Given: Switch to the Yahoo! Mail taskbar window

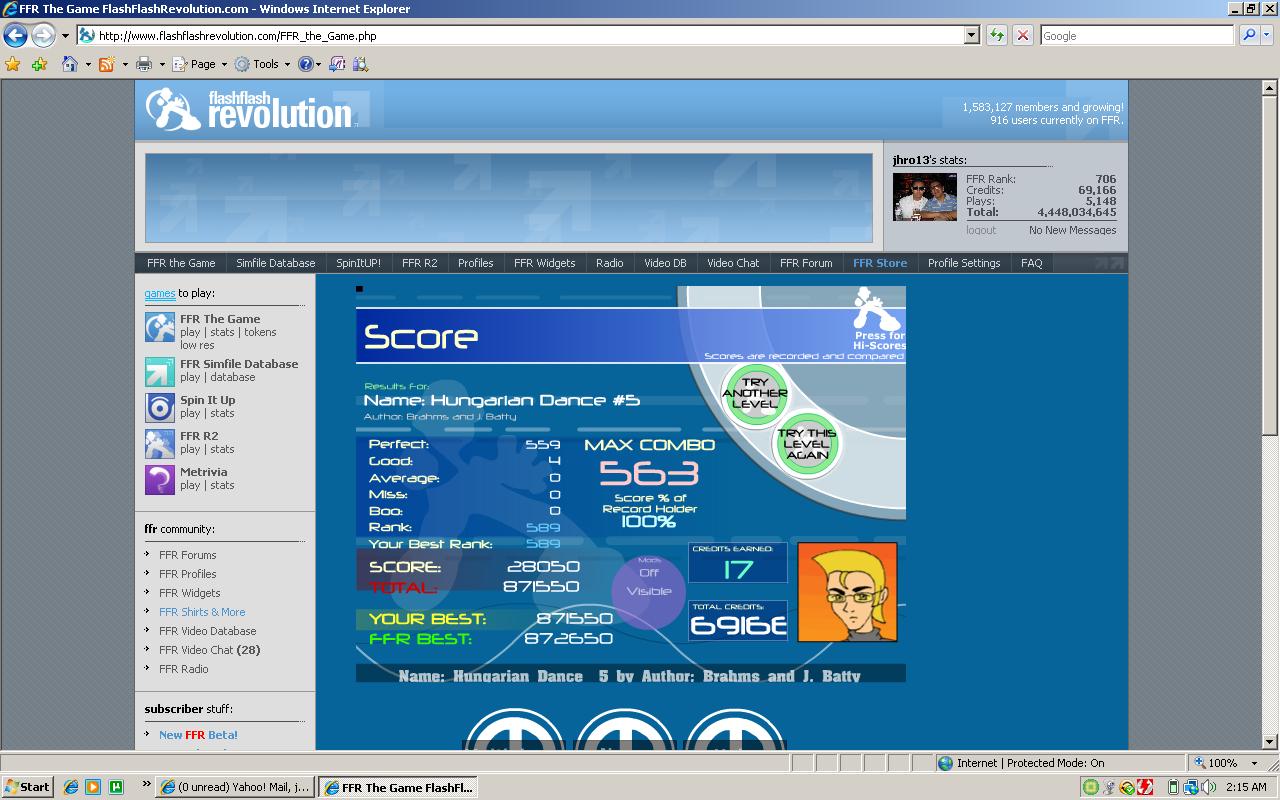Looking at the screenshot, I should click(236, 787).
